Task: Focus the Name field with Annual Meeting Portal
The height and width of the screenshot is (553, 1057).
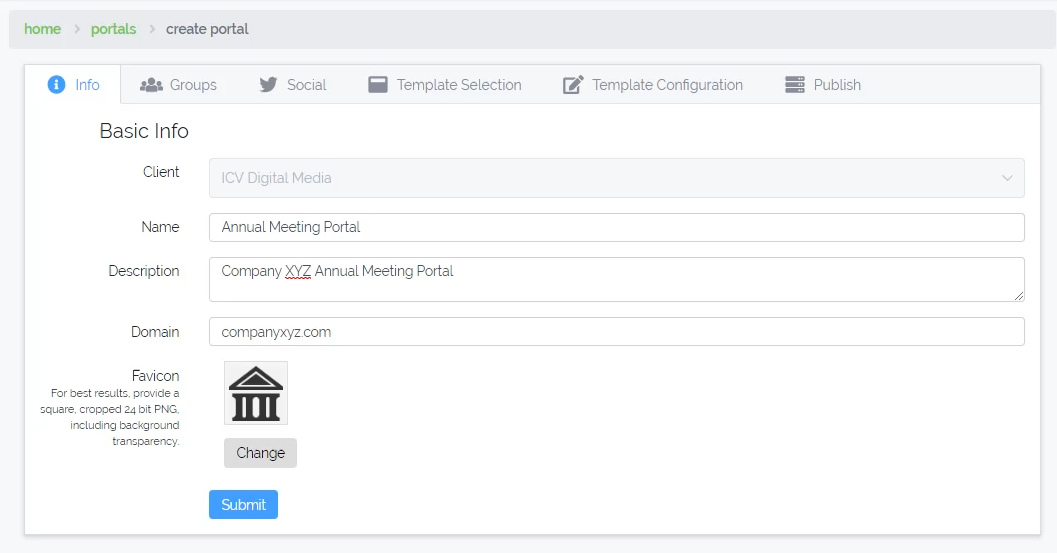Action: coord(616,227)
